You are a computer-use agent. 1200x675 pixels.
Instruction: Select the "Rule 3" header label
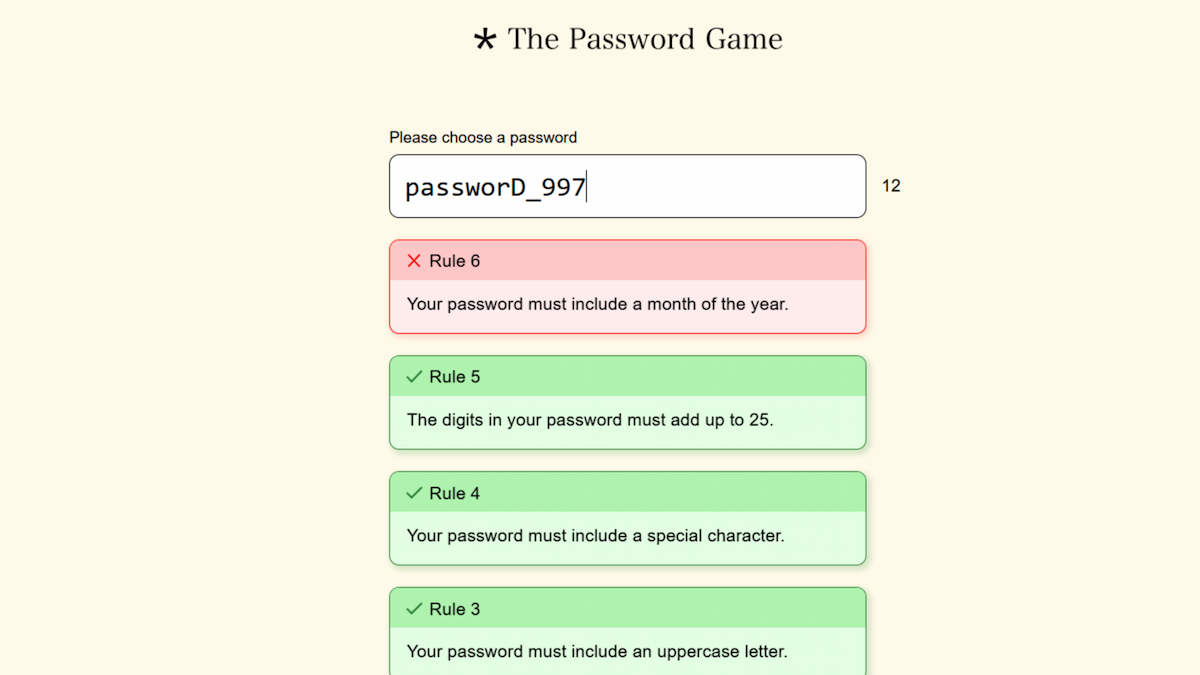(x=455, y=609)
